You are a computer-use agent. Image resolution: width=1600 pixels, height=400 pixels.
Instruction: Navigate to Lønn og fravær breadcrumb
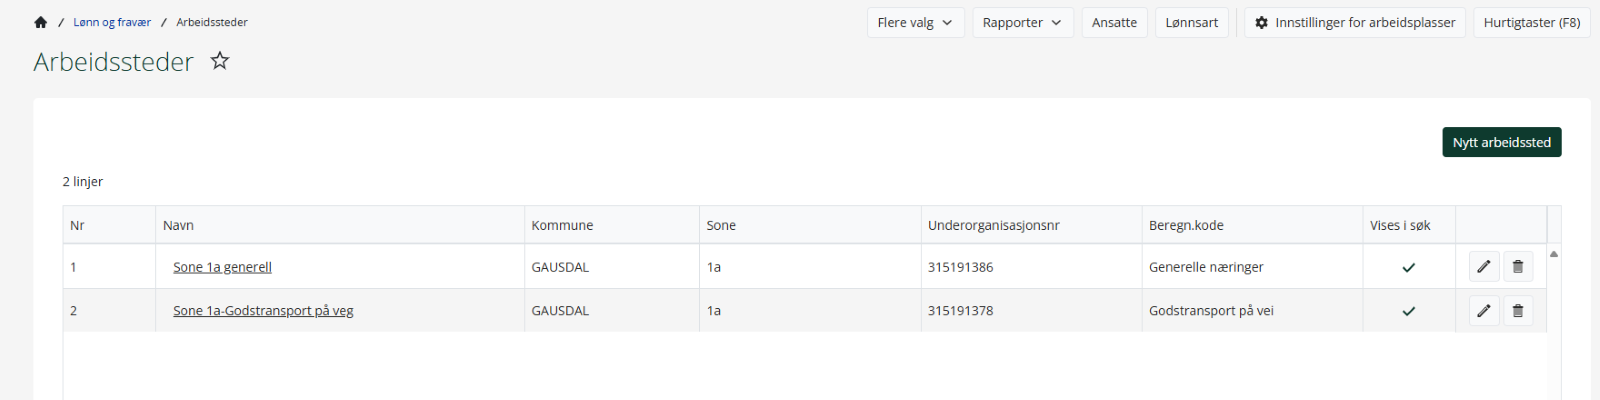tap(112, 22)
